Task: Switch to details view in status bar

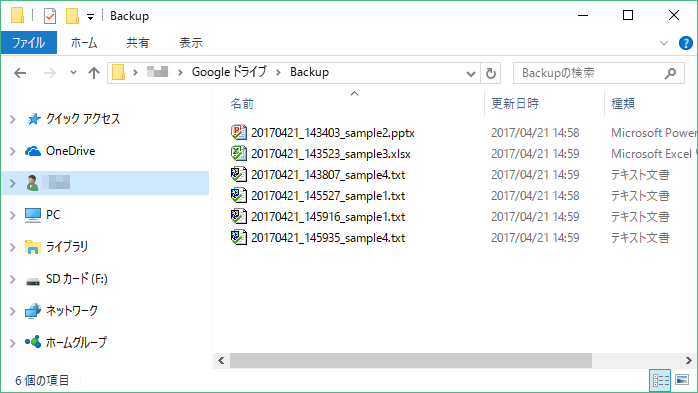Action: point(661,380)
